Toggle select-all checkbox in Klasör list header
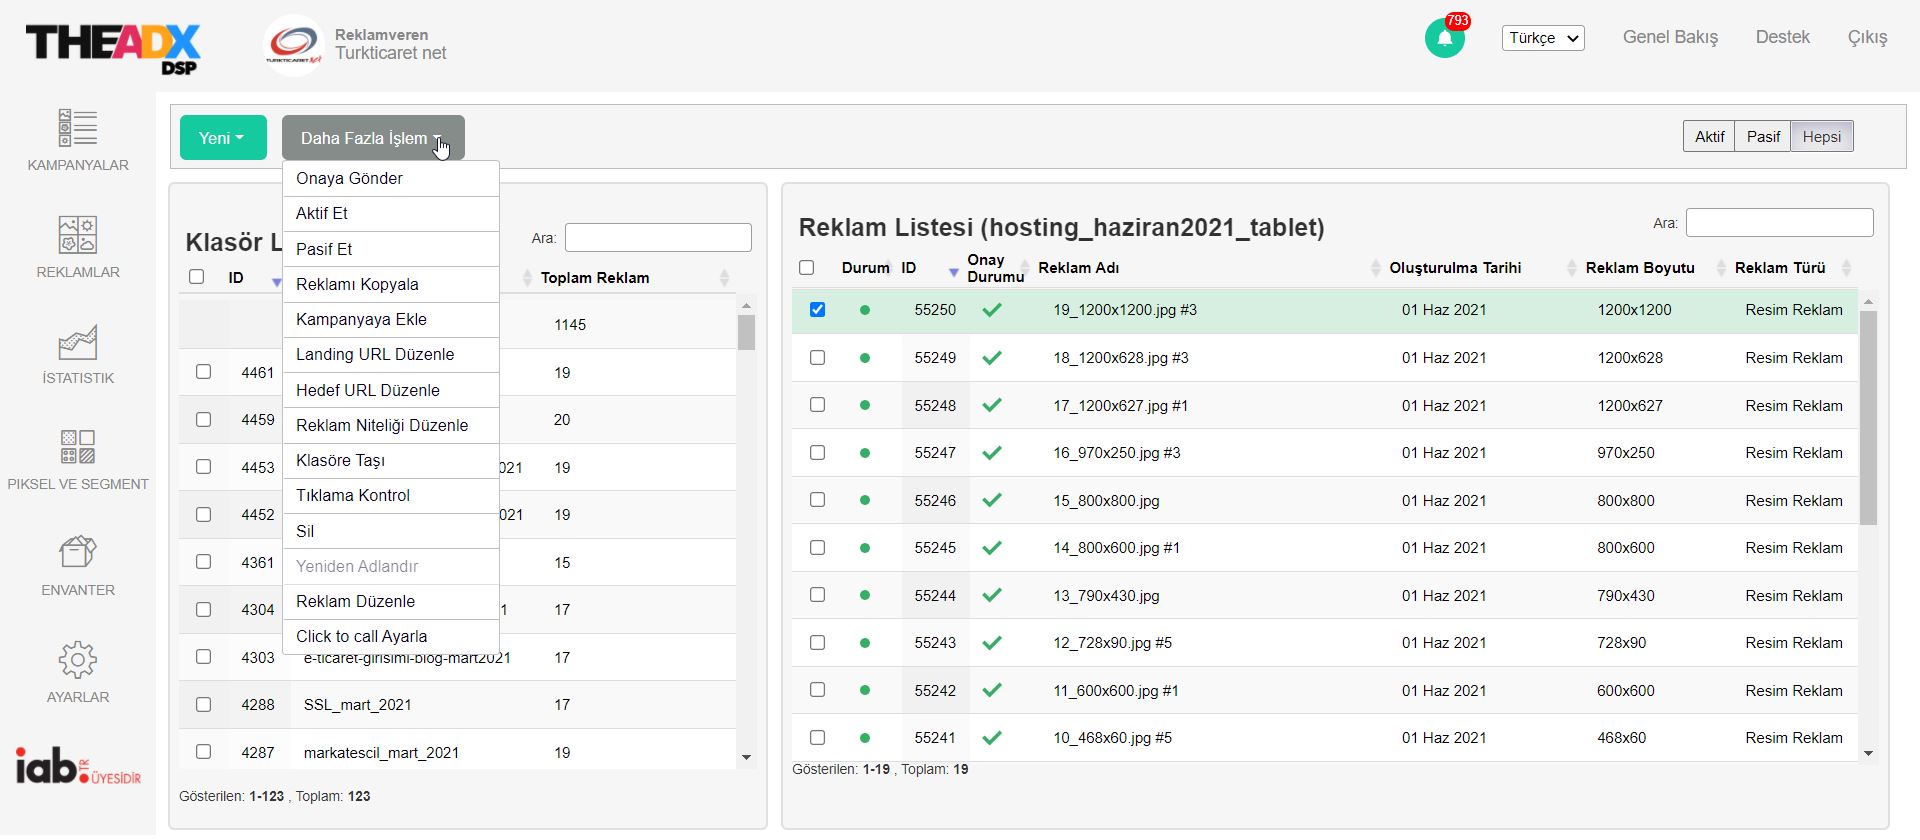The image size is (1920, 840). 196,277
